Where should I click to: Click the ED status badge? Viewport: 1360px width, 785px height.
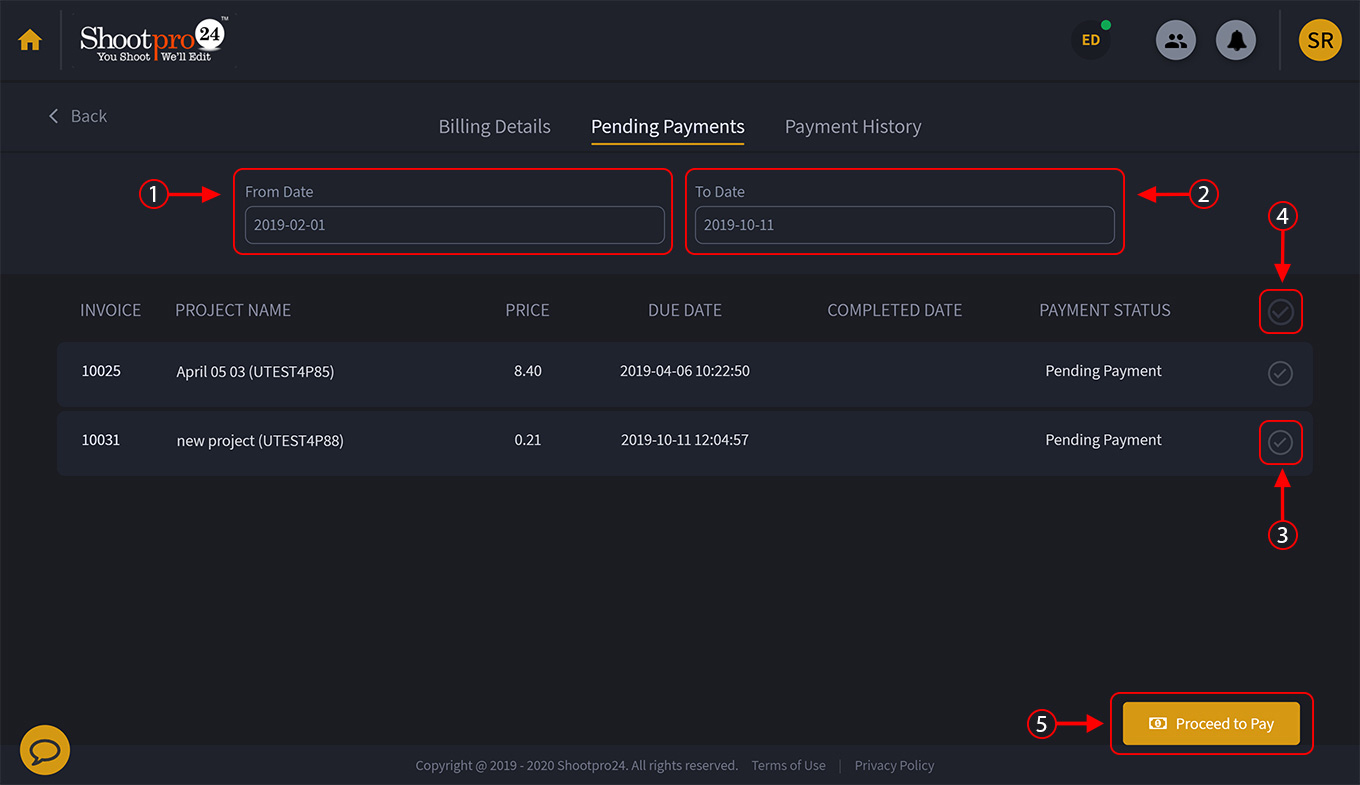1090,40
